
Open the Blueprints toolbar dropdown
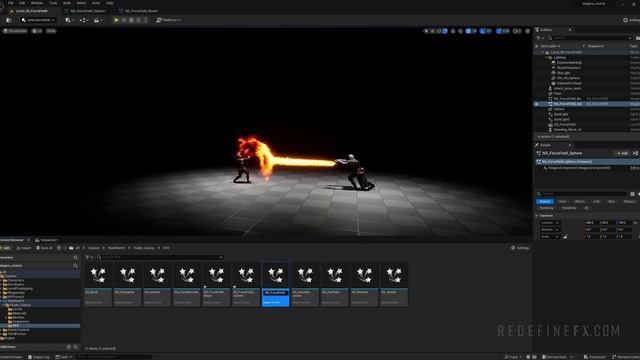(84, 20)
